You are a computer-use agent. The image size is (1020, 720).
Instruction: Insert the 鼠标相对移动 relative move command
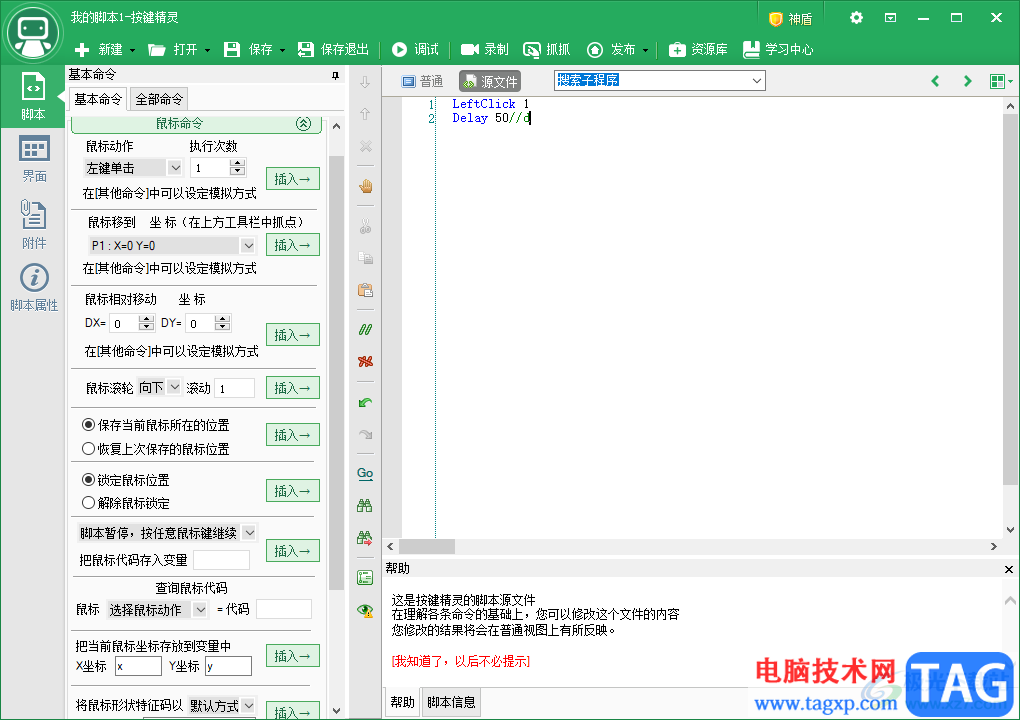pyautogui.click(x=293, y=334)
